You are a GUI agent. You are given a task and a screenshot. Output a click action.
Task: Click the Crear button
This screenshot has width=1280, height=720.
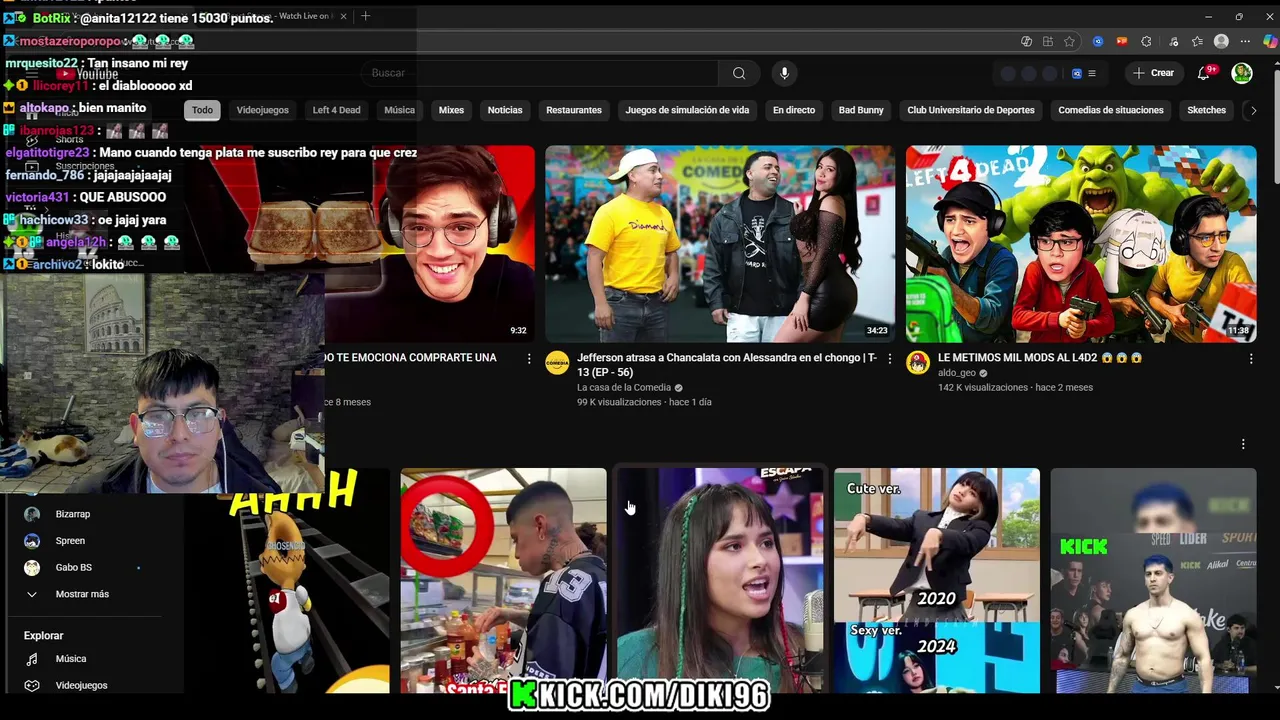(1153, 73)
